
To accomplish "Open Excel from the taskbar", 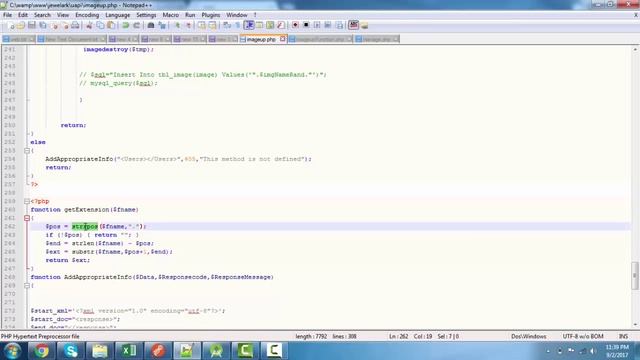I will click(x=129, y=351).
